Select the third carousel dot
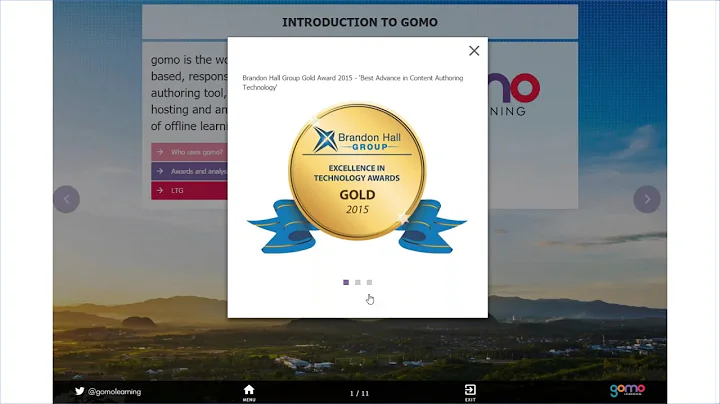The width and height of the screenshot is (720, 404). click(369, 282)
